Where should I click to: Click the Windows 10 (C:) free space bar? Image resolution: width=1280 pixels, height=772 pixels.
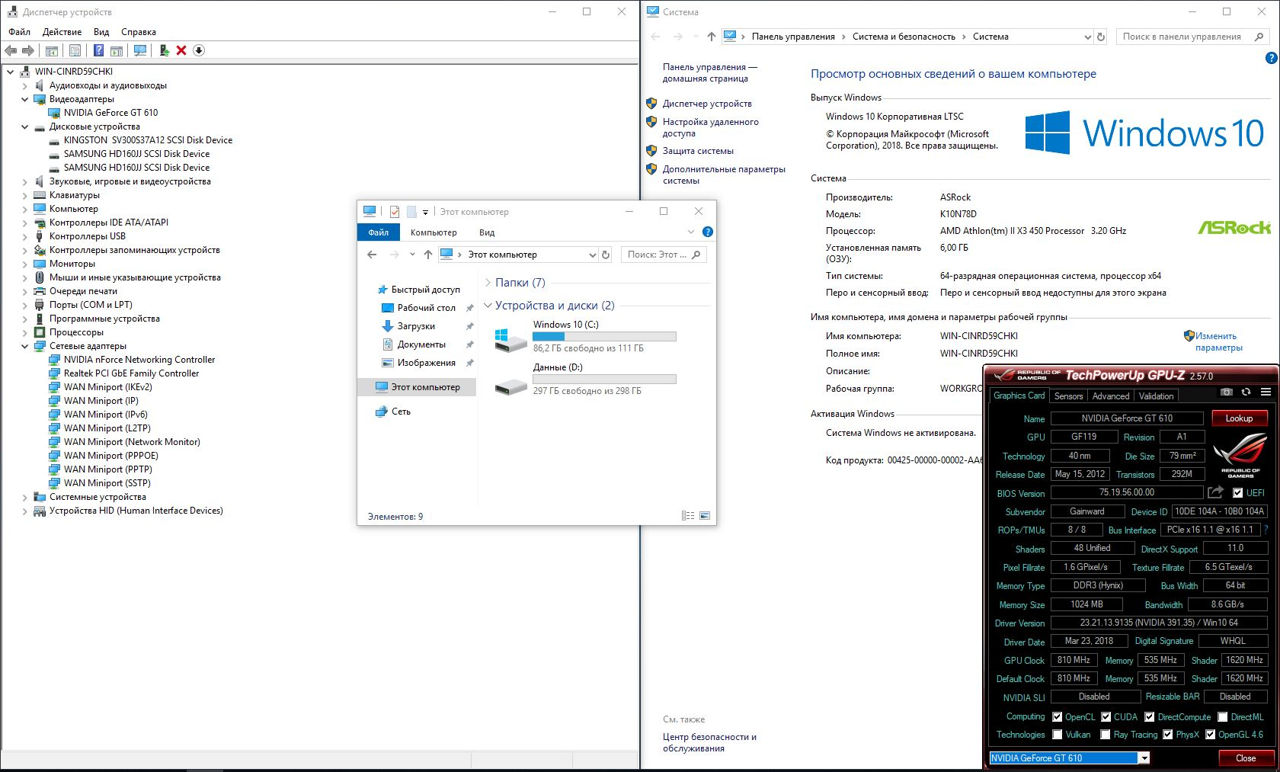[x=604, y=337]
